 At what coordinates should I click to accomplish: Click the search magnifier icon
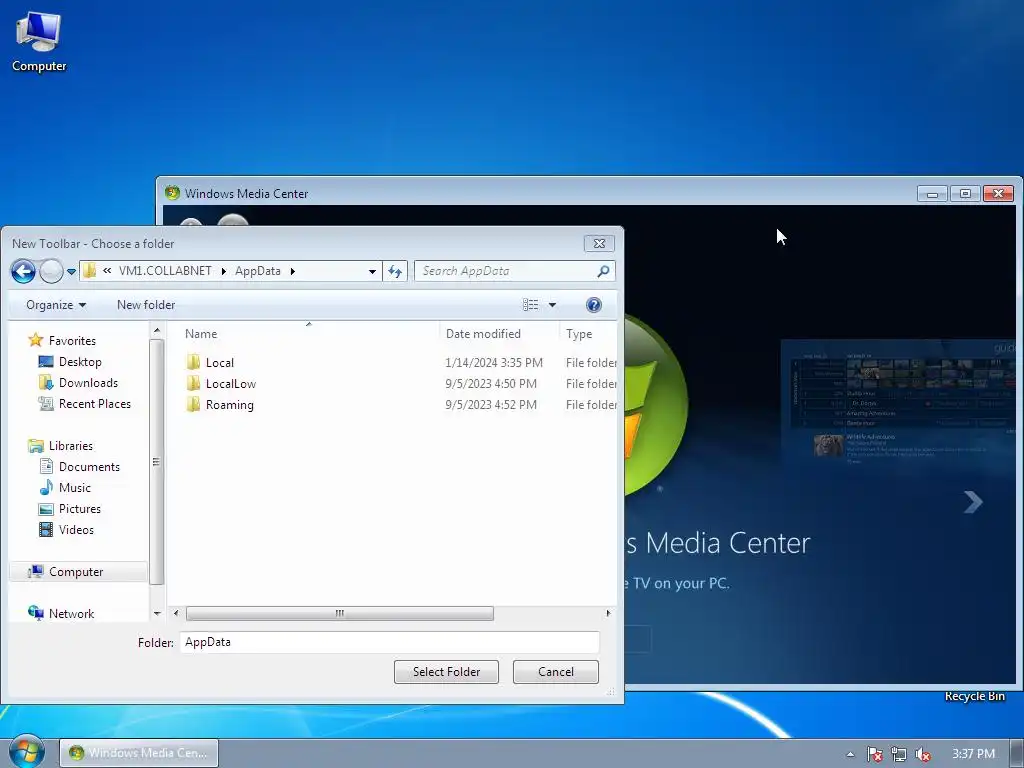point(603,271)
